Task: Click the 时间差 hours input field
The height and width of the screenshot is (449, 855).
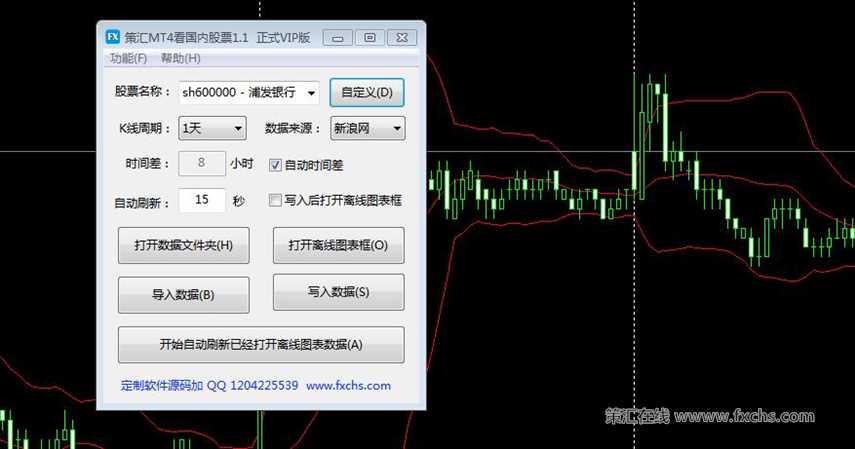Action: [x=202, y=163]
